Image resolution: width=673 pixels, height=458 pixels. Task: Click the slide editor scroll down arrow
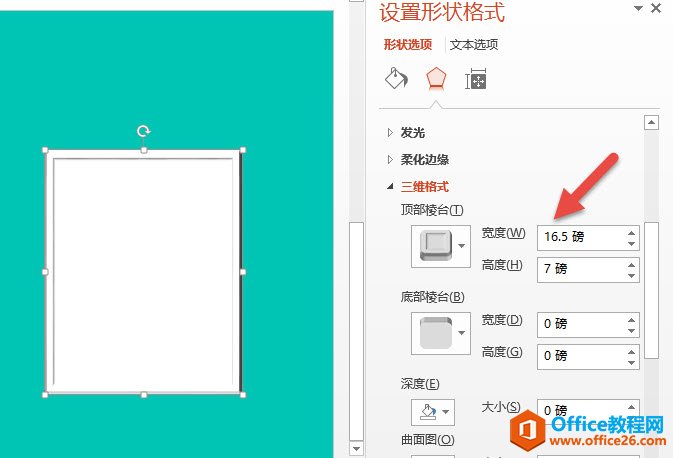click(356, 449)
